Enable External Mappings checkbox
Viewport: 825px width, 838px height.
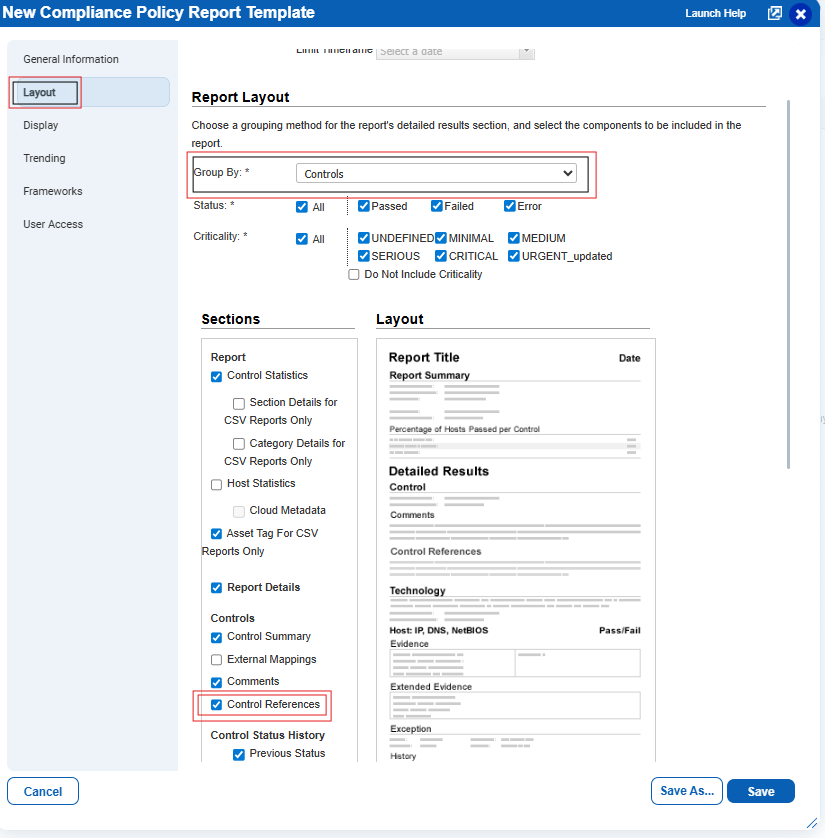tap(216, 660)
